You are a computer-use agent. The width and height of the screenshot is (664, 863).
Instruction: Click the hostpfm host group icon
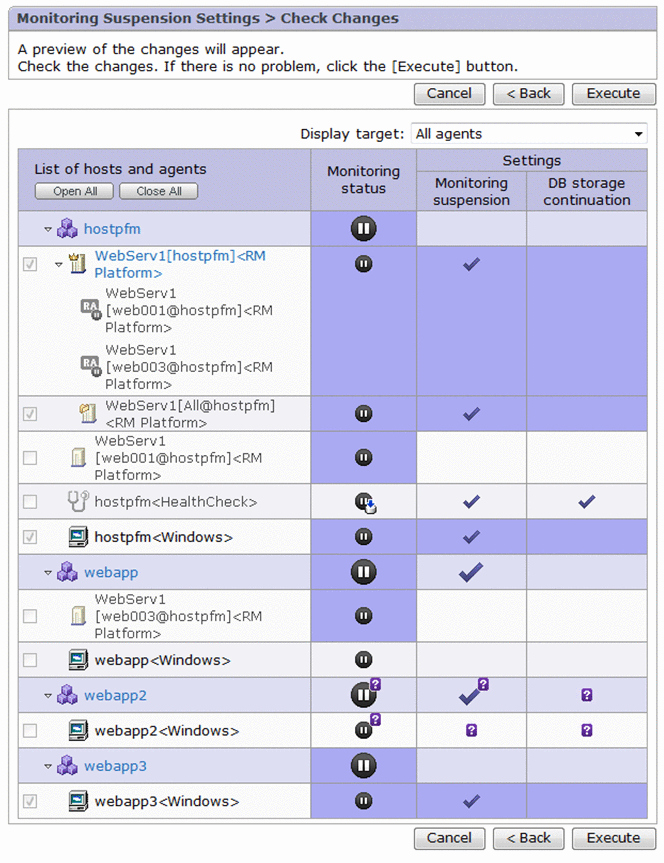tap(67, 229)
